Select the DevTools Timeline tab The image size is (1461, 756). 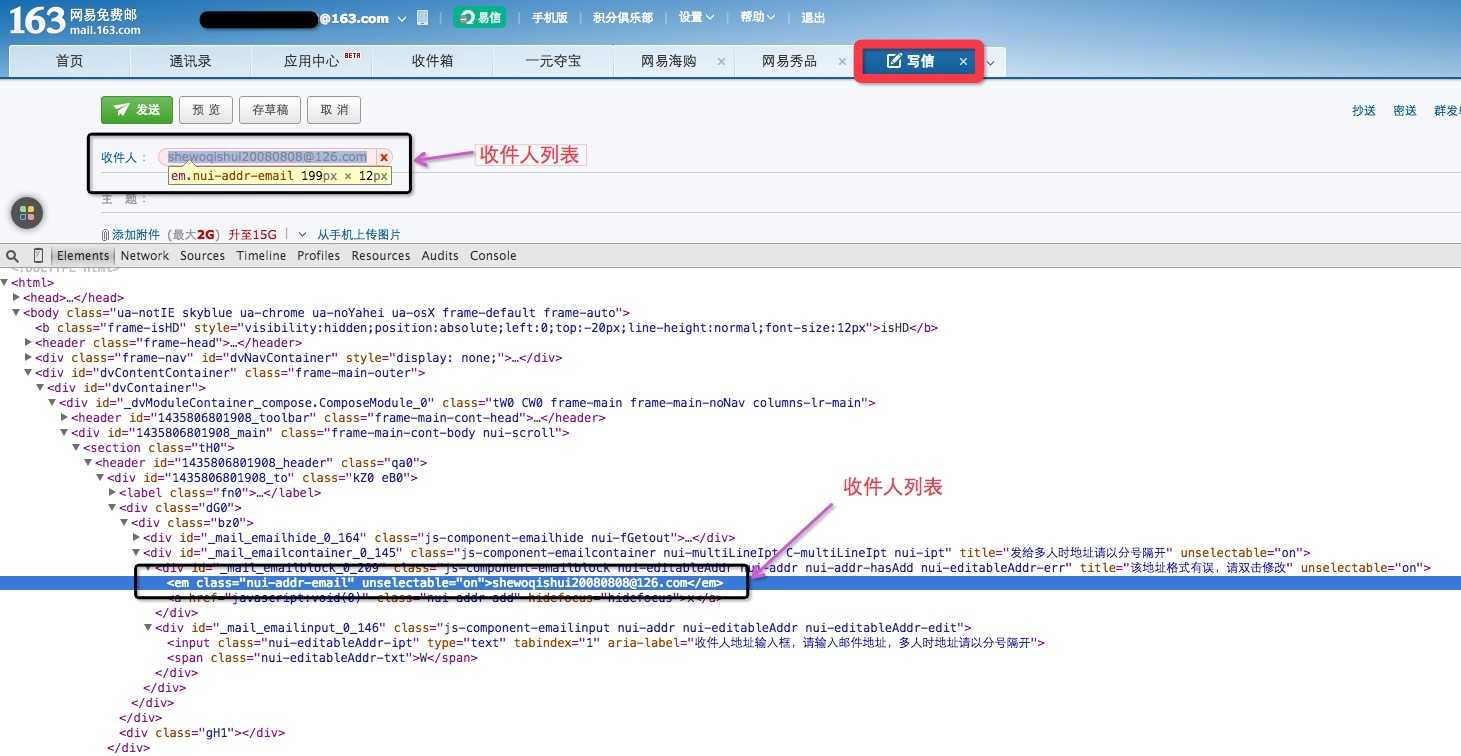[x=261, y=256]
